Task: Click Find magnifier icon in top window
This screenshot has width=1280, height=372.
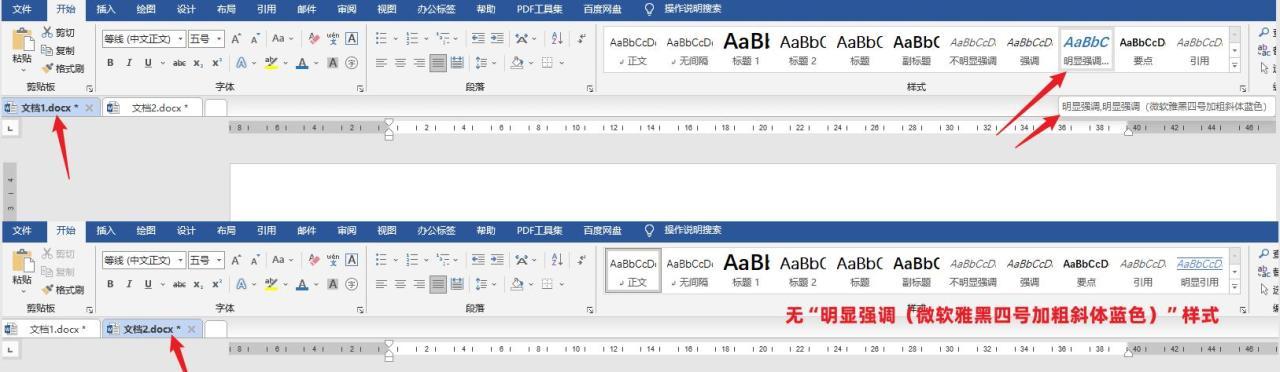Action: click(x=1265, y=33)
